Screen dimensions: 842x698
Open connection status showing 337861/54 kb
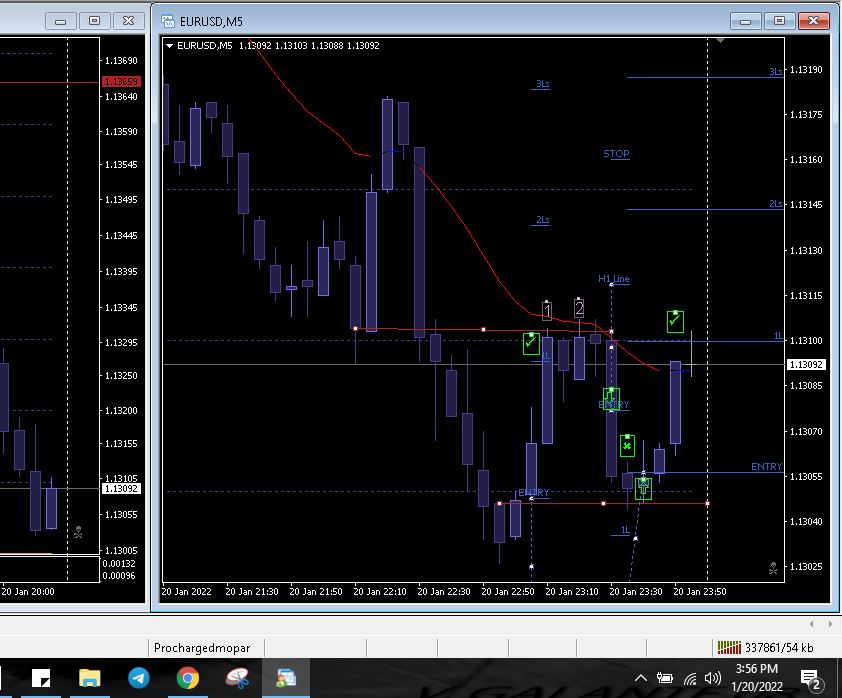(766, 648)
